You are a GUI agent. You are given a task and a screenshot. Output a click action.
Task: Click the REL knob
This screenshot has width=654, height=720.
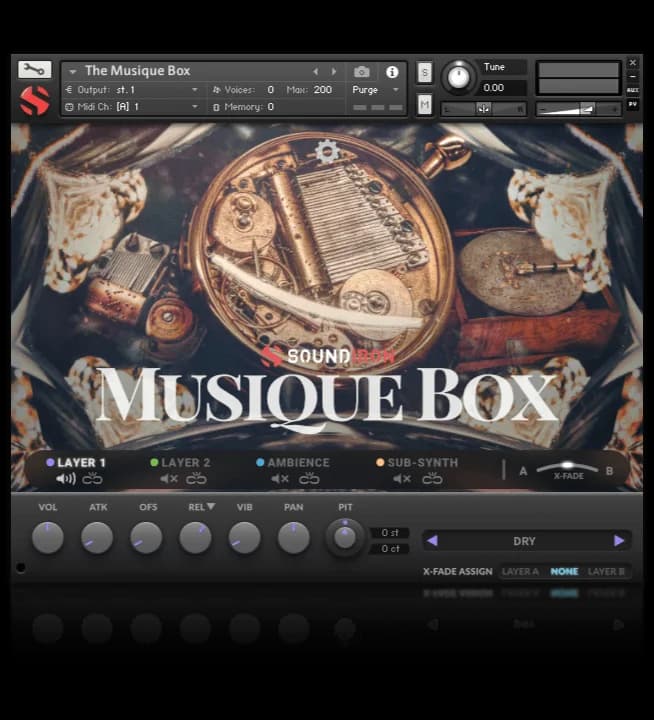pos(195,537)
